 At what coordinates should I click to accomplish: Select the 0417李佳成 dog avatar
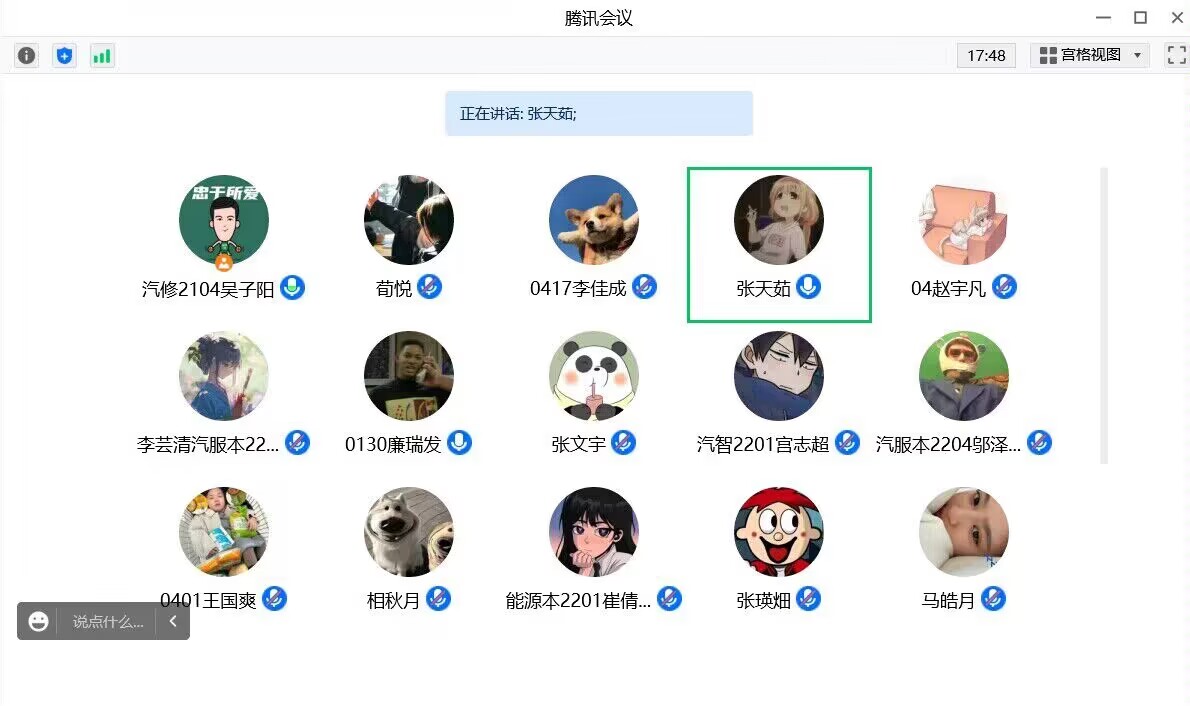coord(593,220)
